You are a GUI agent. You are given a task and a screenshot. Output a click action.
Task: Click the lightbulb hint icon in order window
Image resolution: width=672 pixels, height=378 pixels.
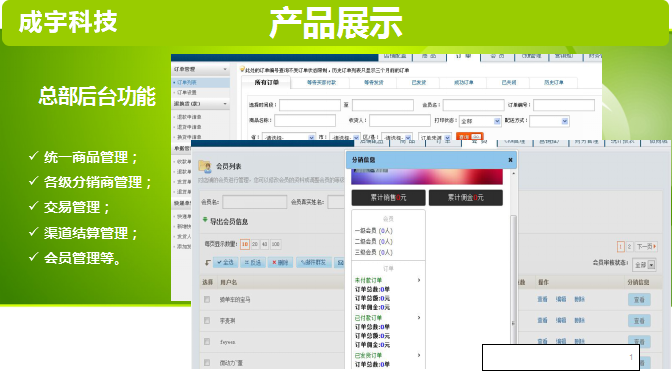242,69
